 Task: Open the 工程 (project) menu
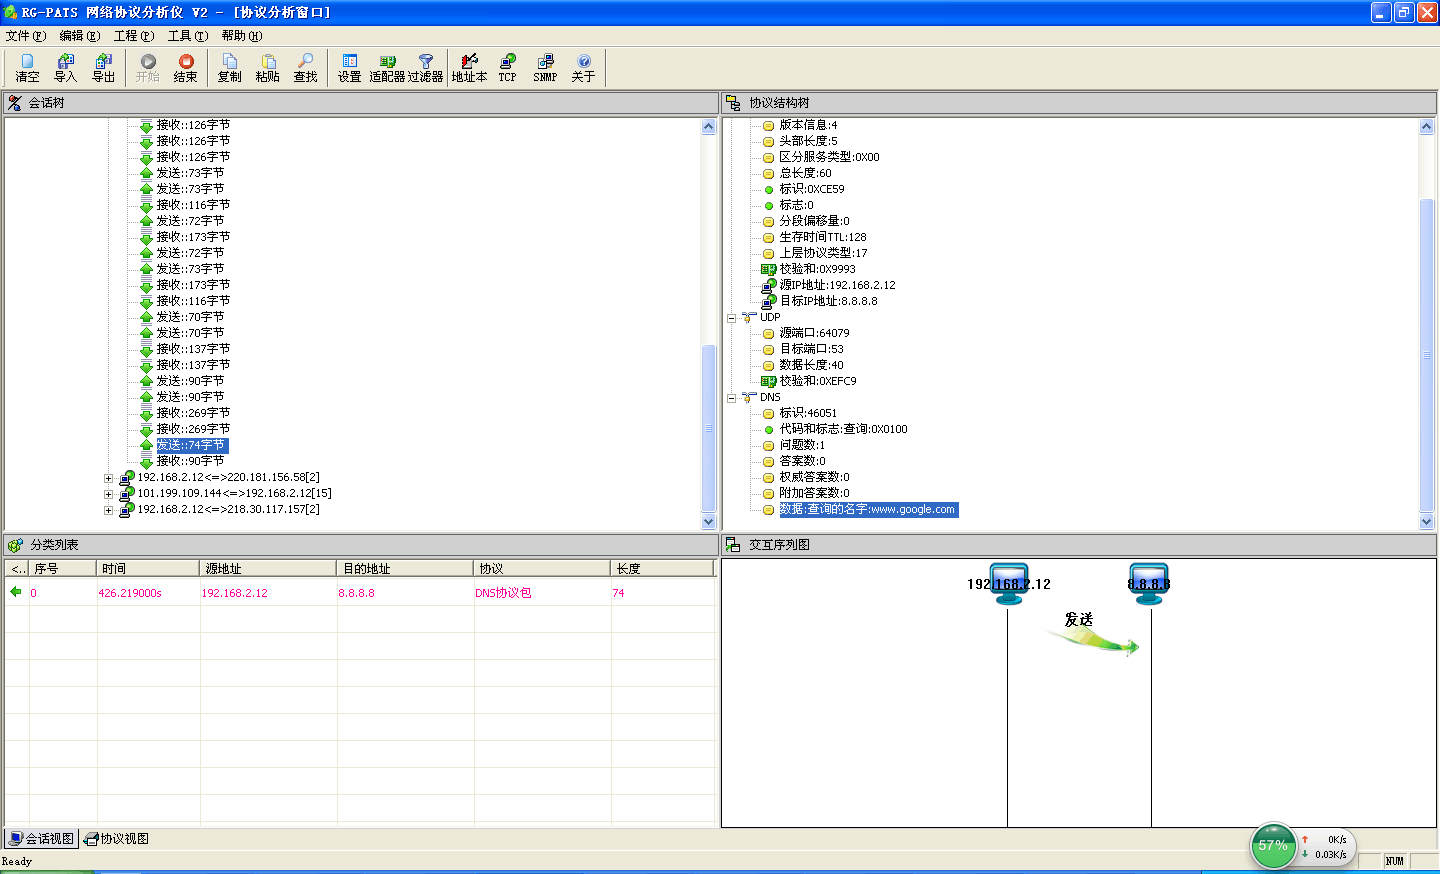click(x=133, y=36)
